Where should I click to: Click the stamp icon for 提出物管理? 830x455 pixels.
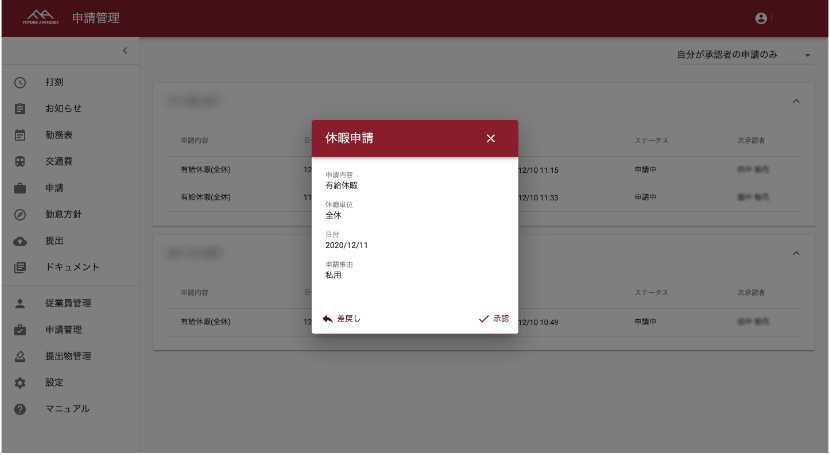(x=20, y=357)
